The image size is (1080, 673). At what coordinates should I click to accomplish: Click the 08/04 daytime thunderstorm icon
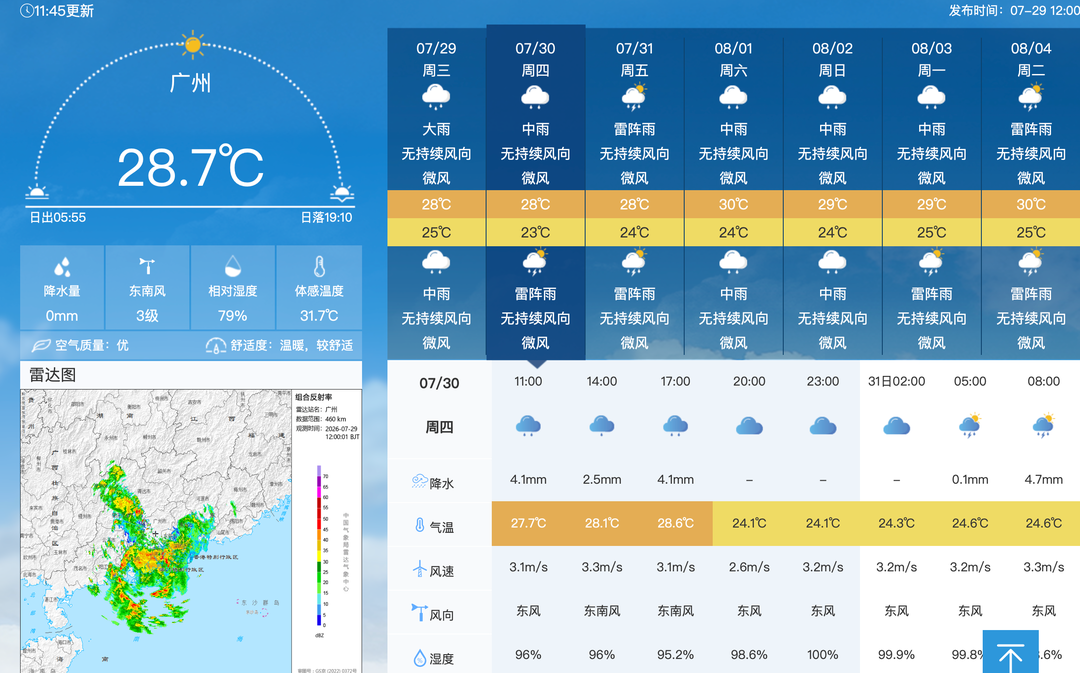[1031, 97]
